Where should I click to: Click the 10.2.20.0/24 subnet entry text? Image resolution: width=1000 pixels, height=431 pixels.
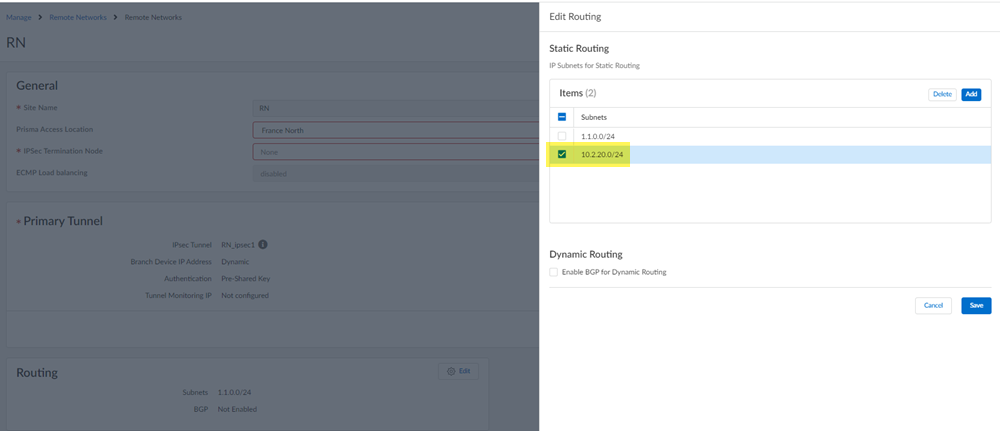pyautogui.click(x=602, y=154)
